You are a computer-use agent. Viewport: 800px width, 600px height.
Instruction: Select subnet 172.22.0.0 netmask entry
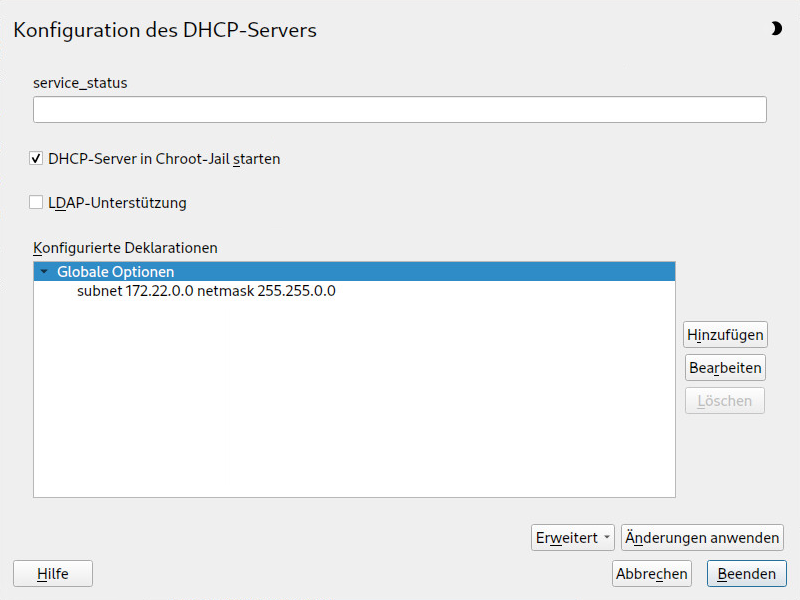click(206, 291)
